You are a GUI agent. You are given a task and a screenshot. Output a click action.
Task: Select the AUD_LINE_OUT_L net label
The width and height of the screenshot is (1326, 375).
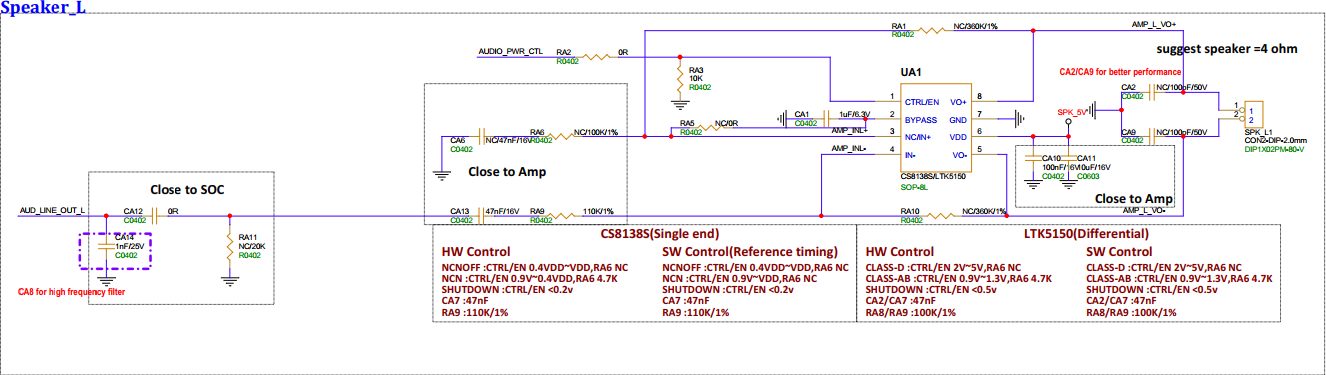53,211
